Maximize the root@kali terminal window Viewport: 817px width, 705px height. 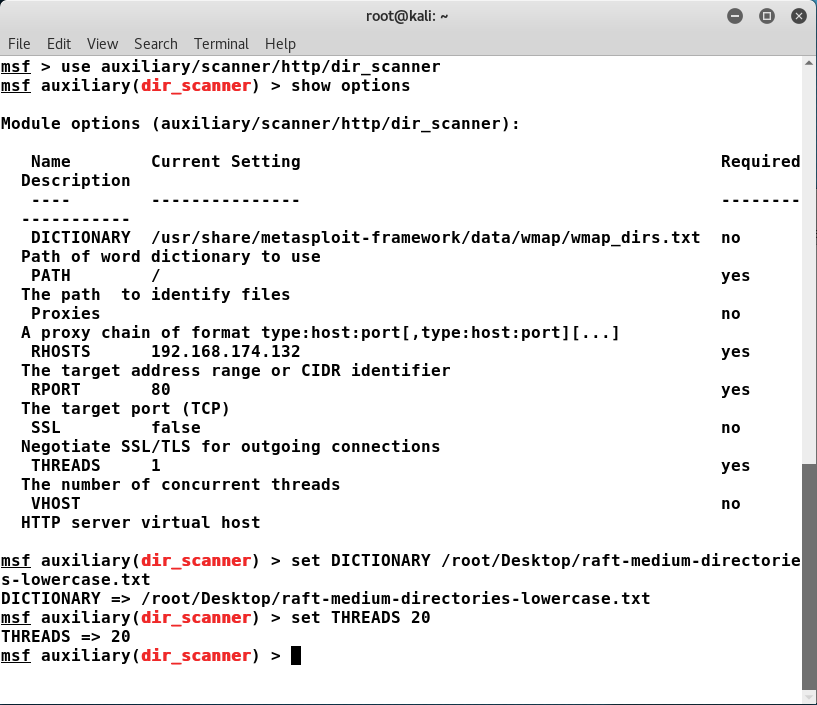click(766, 16)
